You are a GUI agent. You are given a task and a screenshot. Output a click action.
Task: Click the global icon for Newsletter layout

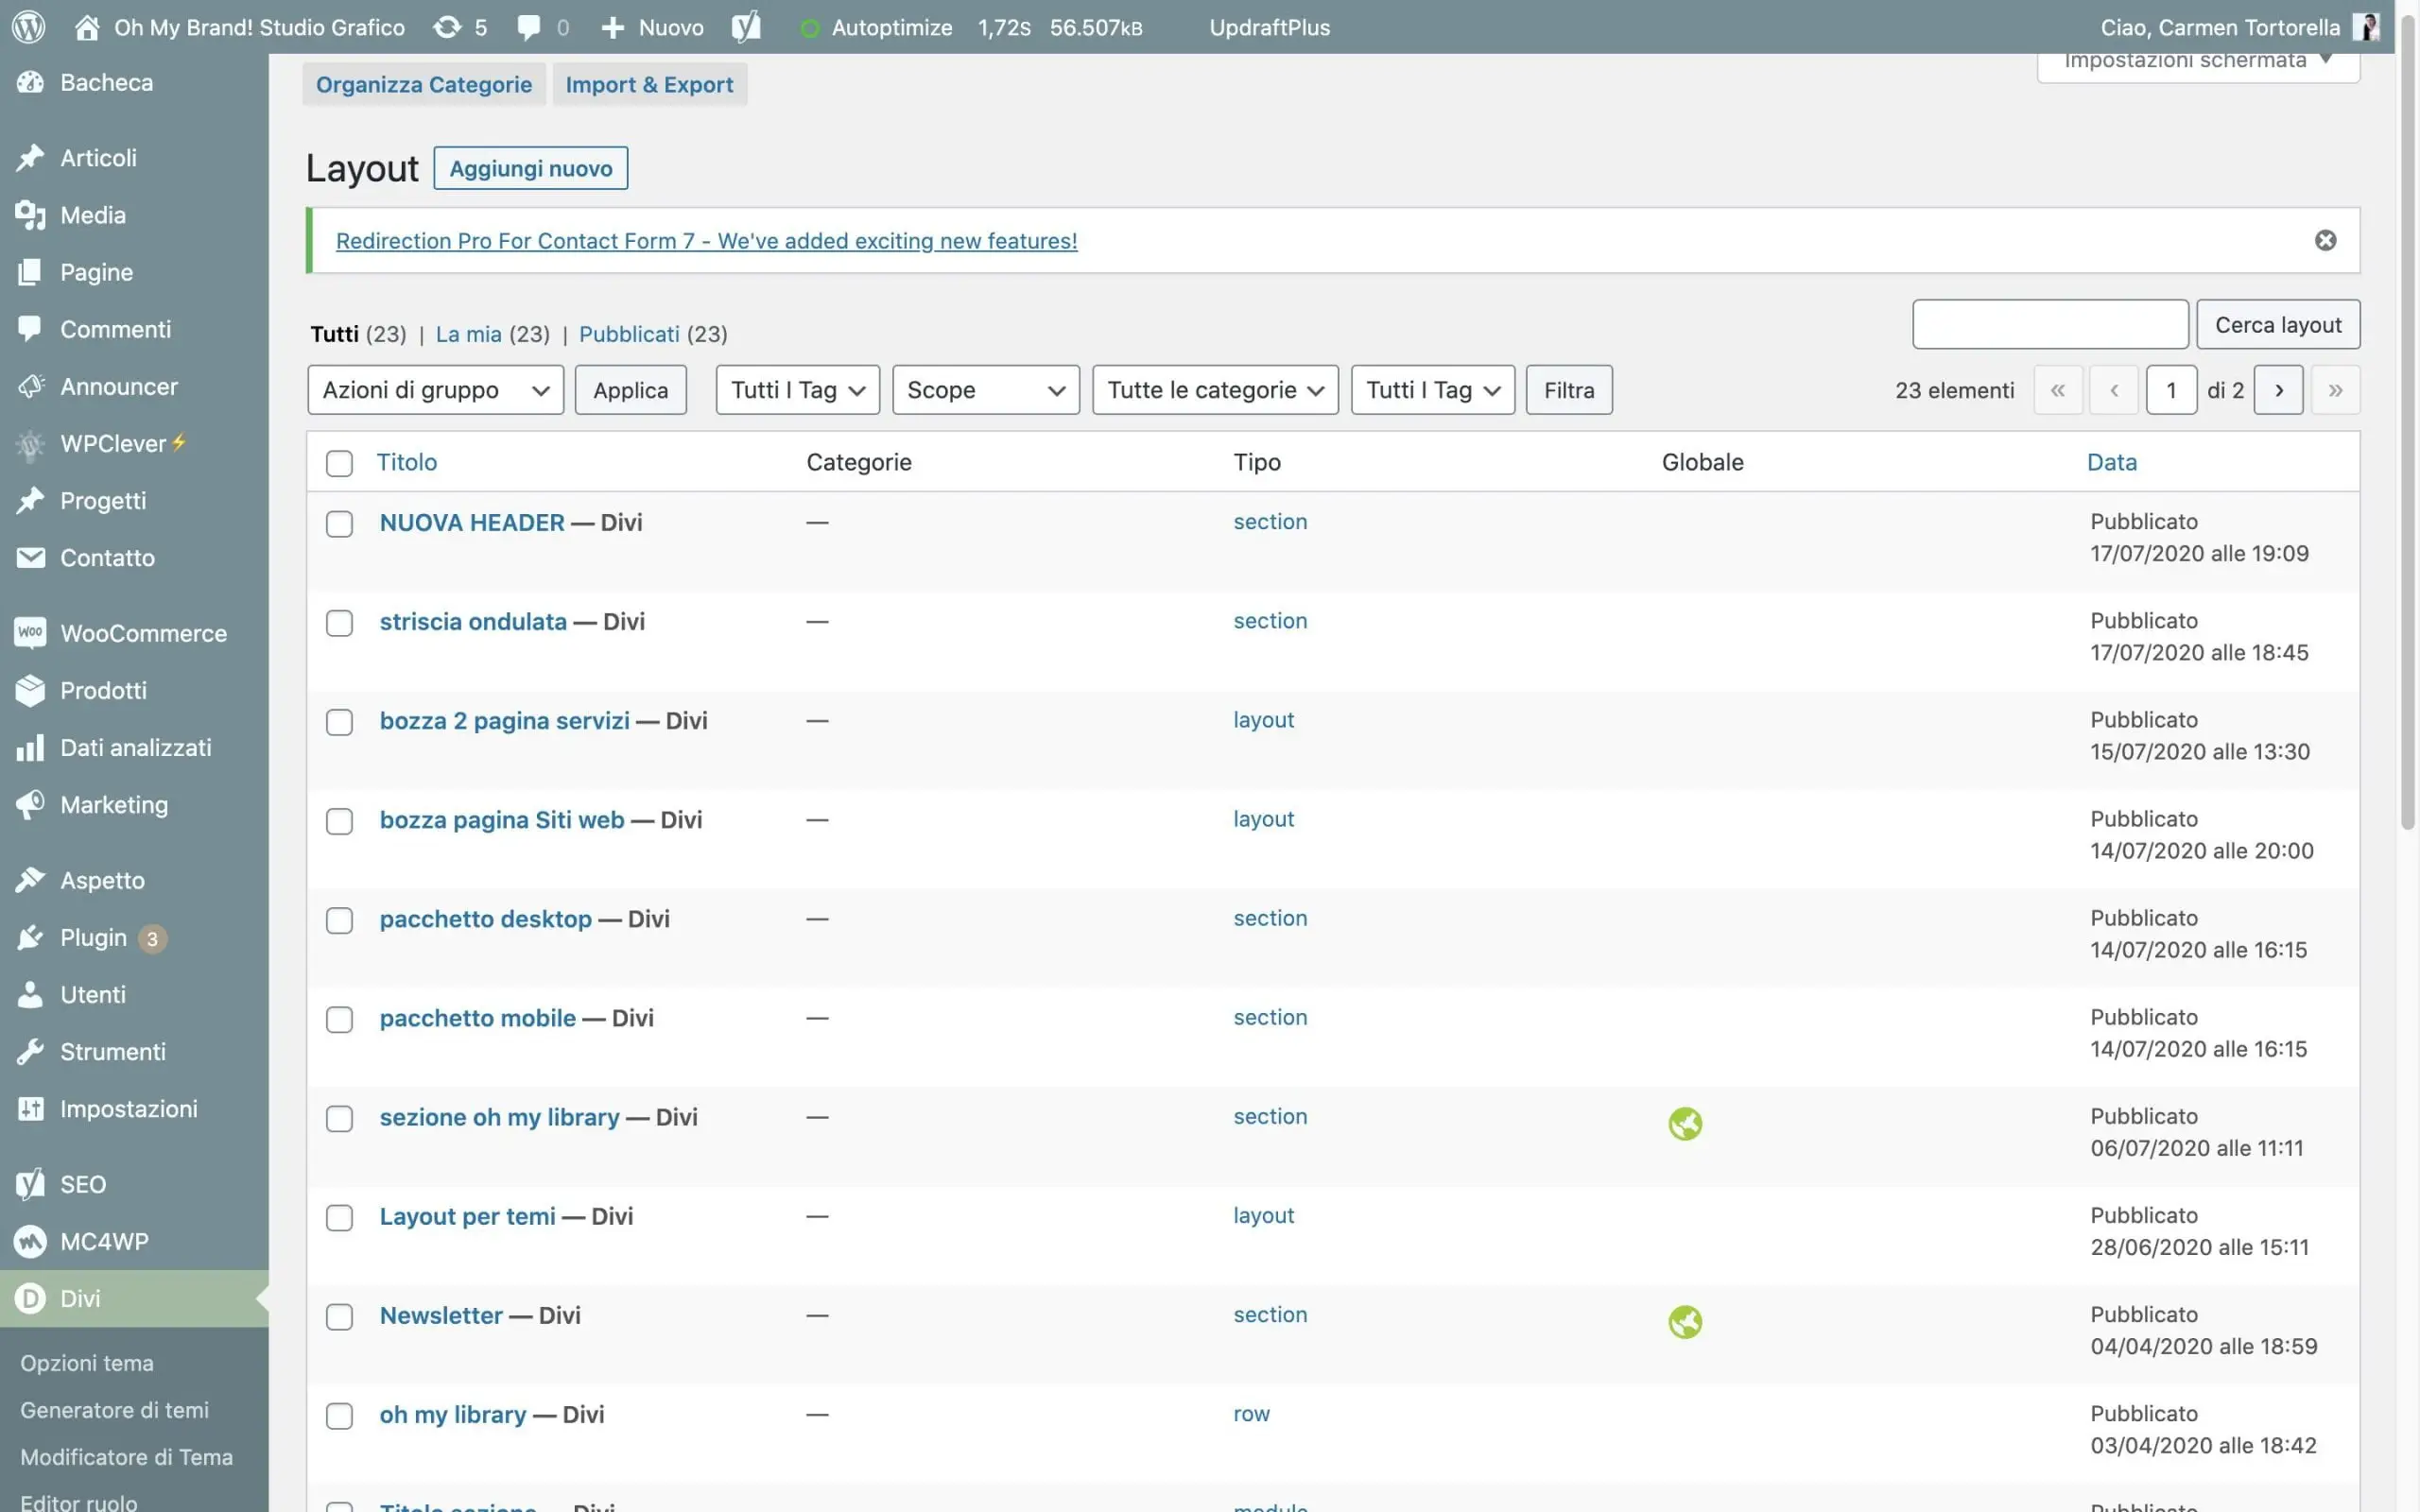pyautogui.click(x=1685, y=1322)
